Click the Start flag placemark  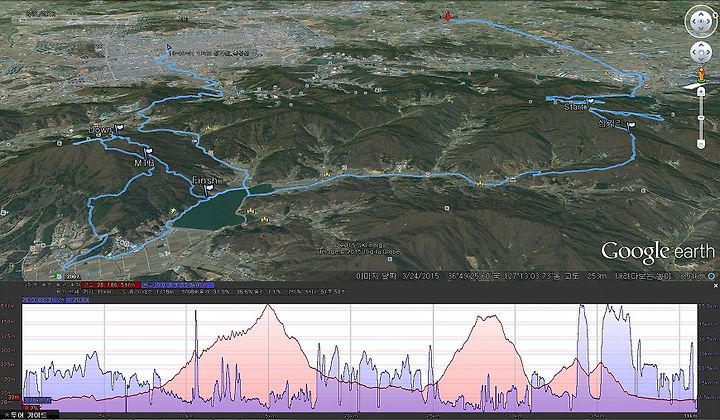click(x=591, y=102)
